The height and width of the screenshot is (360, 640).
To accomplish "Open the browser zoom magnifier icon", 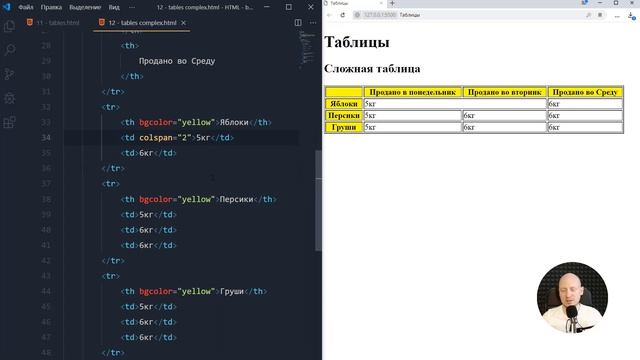I will [588, 15].
